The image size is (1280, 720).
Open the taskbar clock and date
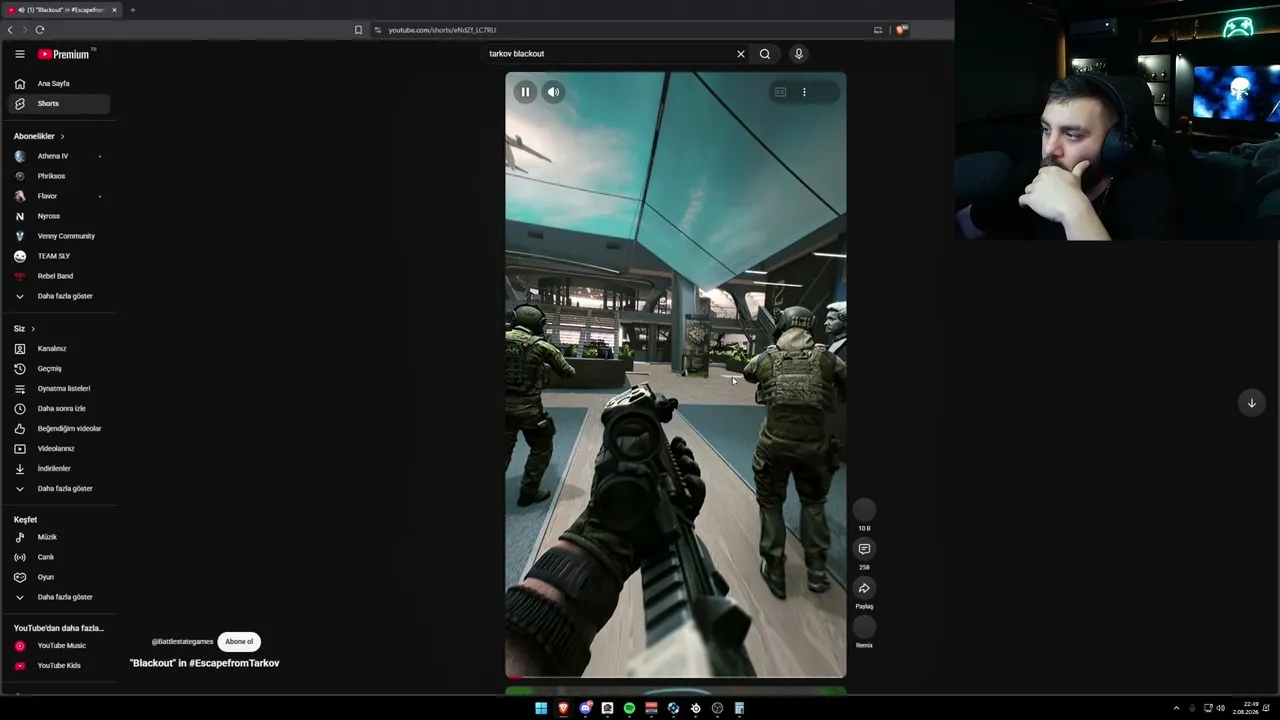(x=1246, y=708)
